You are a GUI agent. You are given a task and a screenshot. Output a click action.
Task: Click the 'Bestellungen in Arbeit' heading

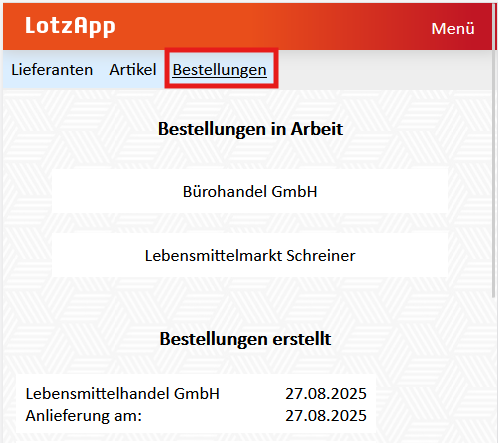[x=250, y=129]
